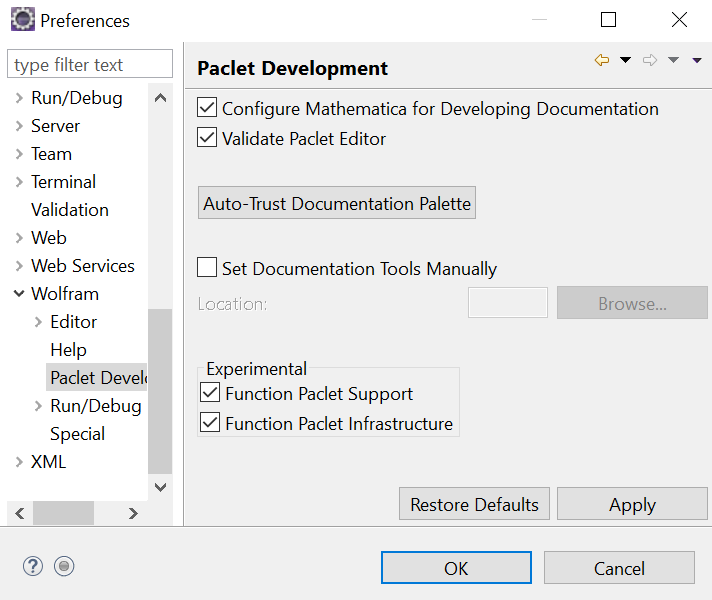The height and width of the screenshot is (600, 712).
Task: Select Paclet Development tree item
Action: (97, 378)
